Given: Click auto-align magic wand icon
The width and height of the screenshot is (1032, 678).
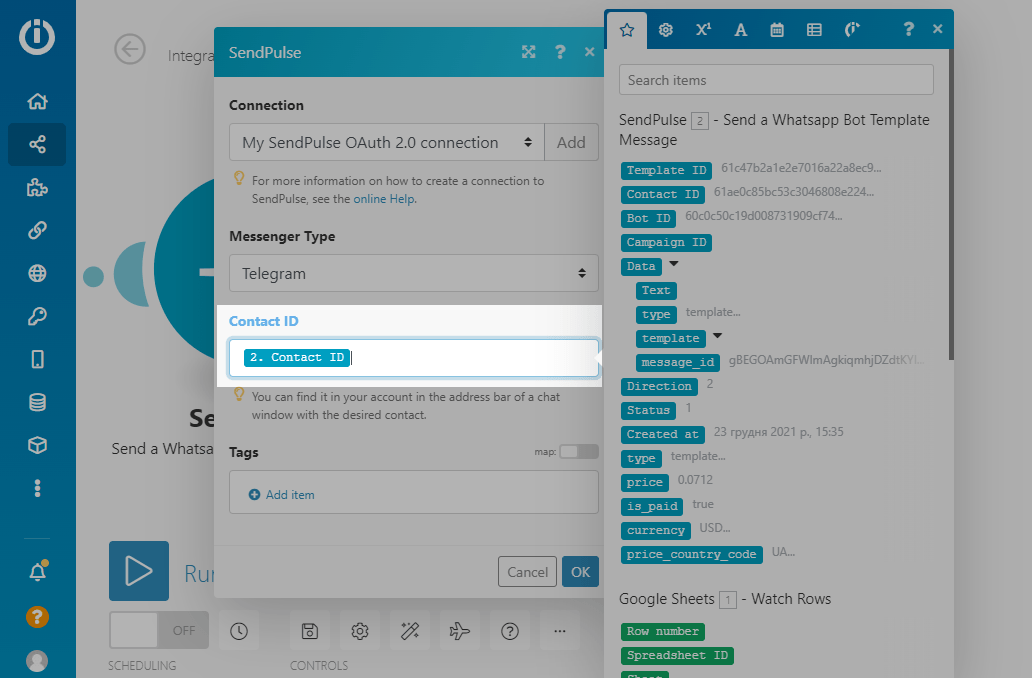Looking at the screenshot, I should click(x=410, y=631).
